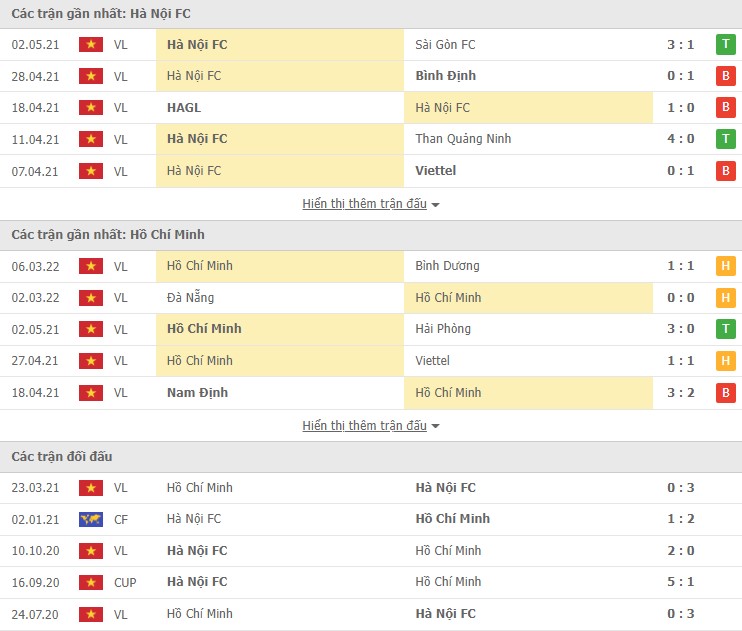Click the Vietnam flag on the 06.03.22 match
Viewport: 742px width, 631px height.
(91, 266)
